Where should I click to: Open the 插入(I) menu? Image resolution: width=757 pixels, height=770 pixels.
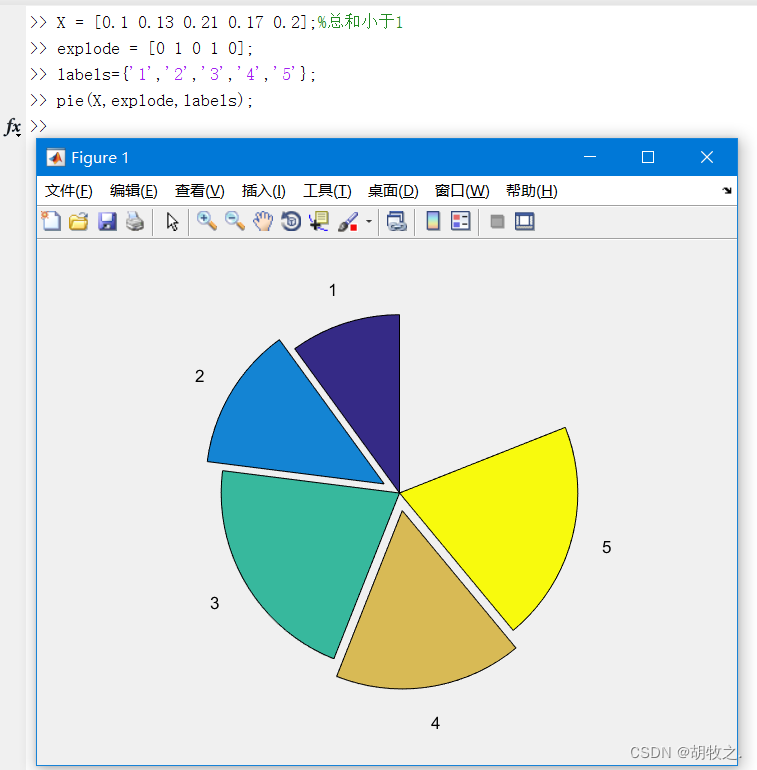point(264,191)
